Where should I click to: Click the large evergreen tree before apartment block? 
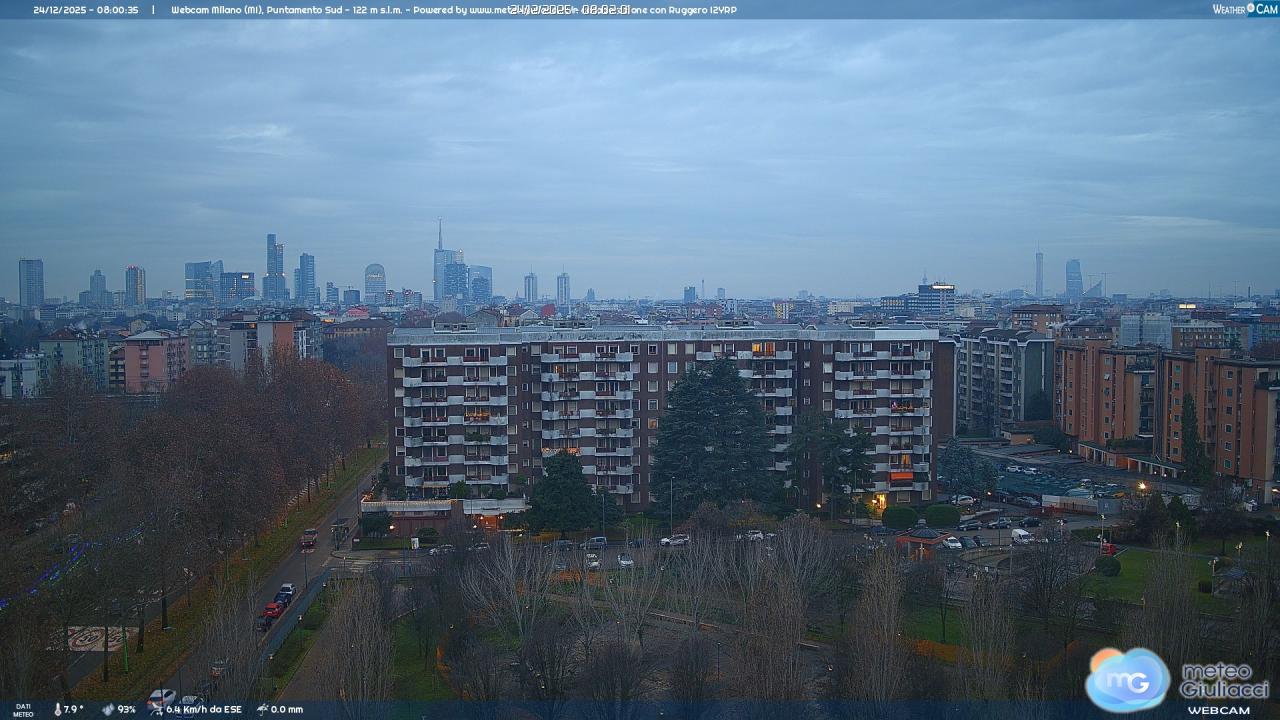tap(712, 440)
